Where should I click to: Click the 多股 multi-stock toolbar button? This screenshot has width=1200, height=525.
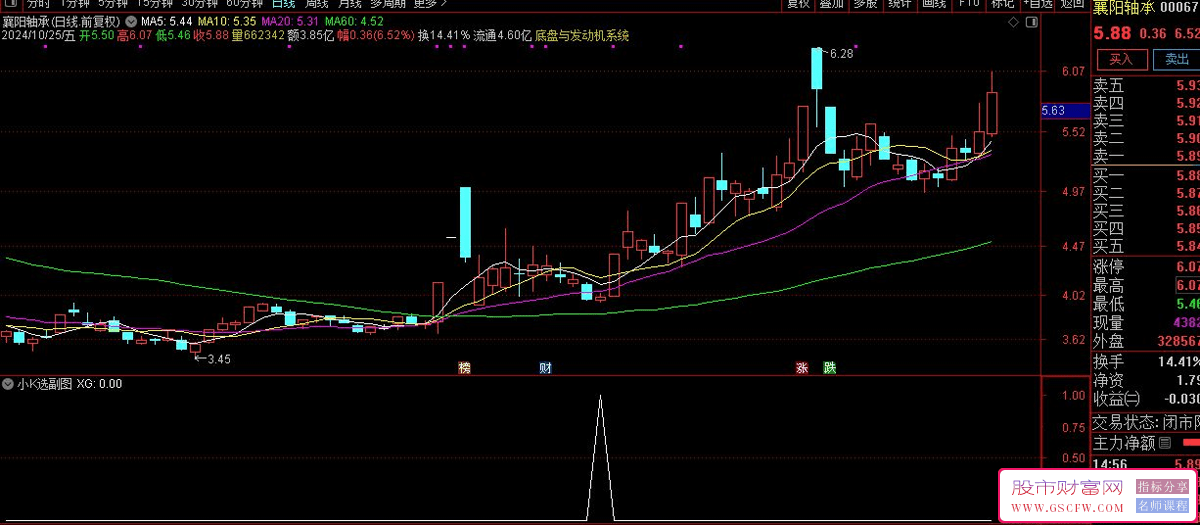(866, 3)
